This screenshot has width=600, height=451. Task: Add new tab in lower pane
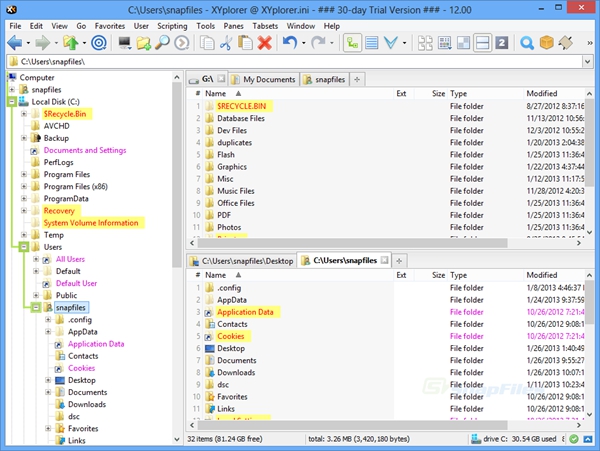tap(399, 261)
